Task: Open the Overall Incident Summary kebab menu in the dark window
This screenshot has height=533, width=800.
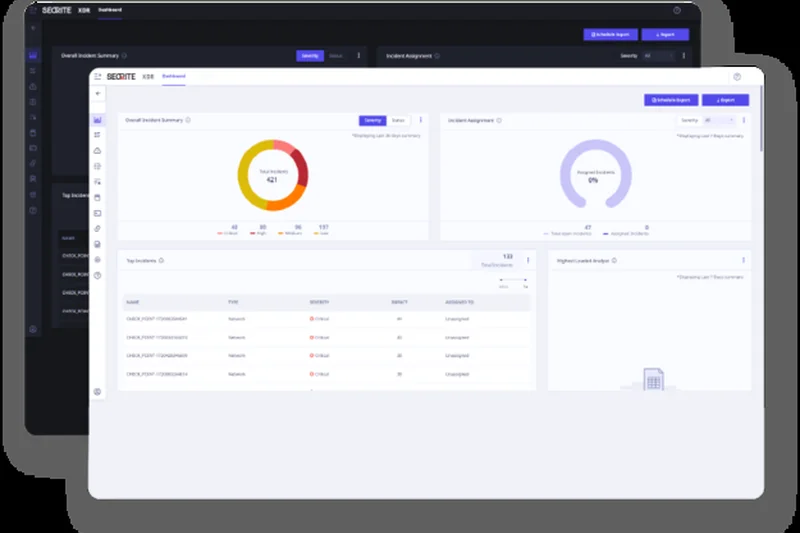Action: [359, 55]
